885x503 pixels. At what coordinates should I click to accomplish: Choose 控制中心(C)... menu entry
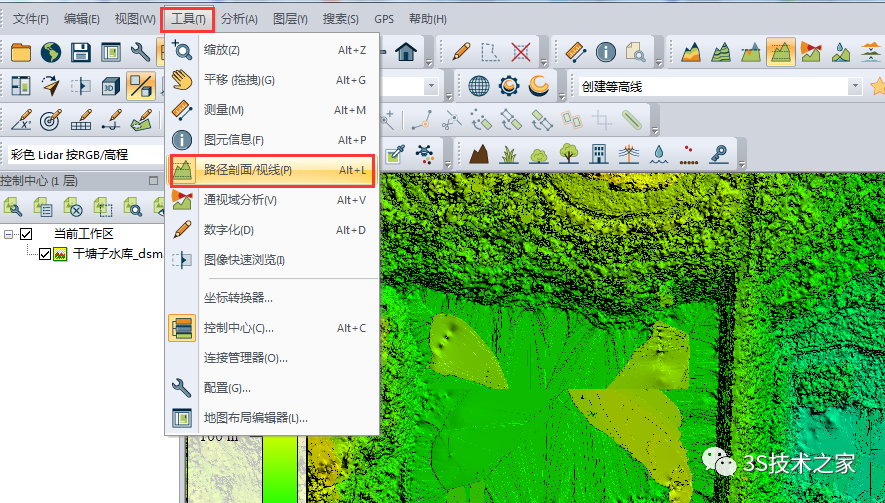pos(273,327)
